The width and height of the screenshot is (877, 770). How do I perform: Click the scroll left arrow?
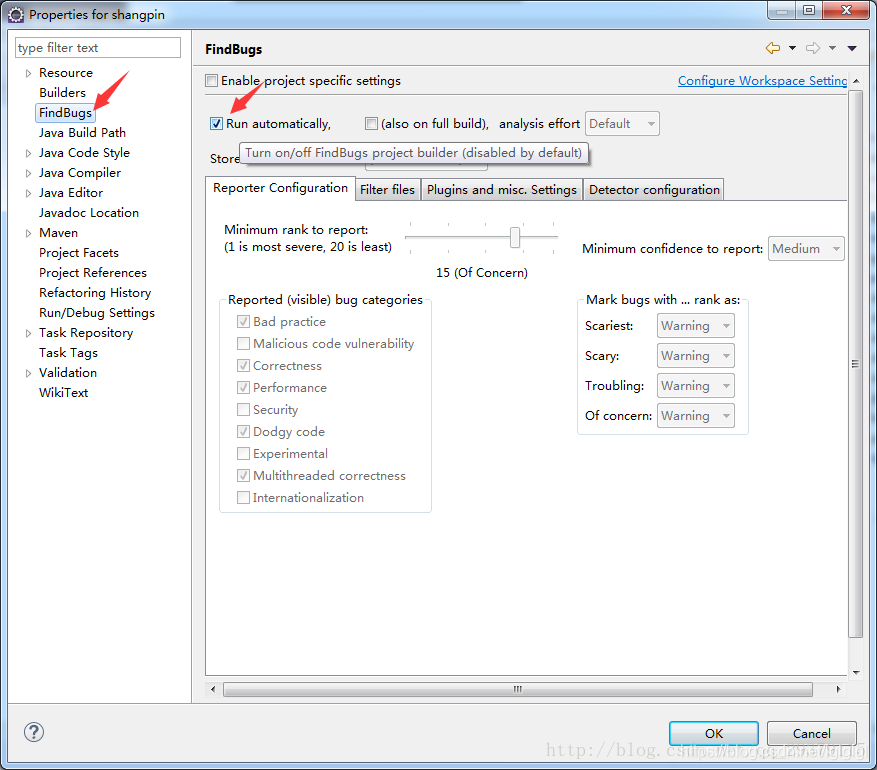[x=213, y=689]
